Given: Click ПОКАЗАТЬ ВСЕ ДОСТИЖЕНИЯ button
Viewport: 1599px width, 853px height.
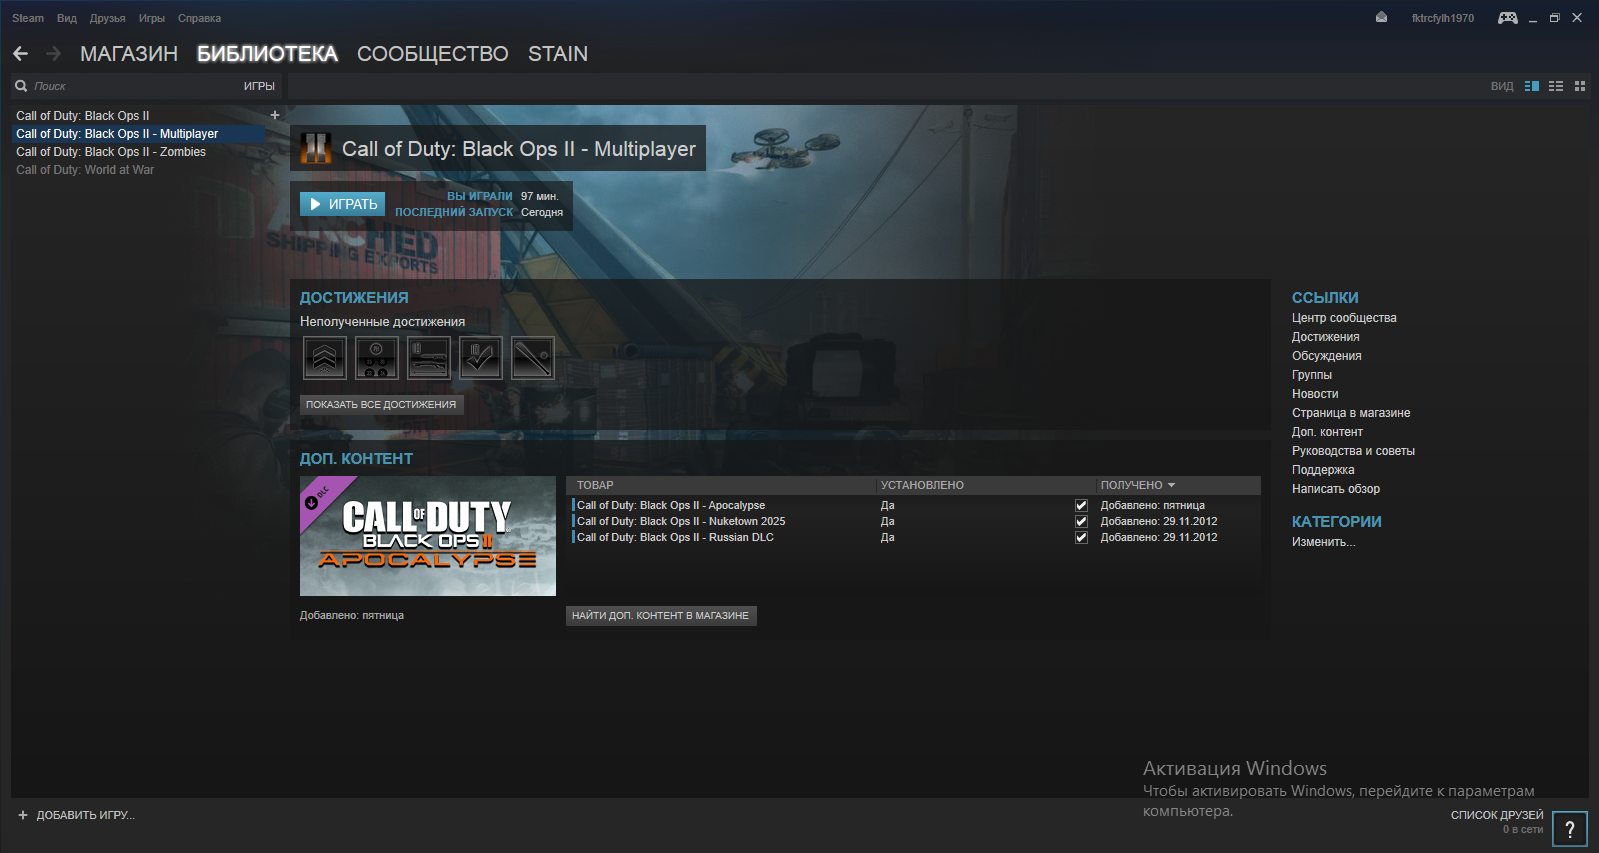Looking at the screenshot, I should coord(381,405).
